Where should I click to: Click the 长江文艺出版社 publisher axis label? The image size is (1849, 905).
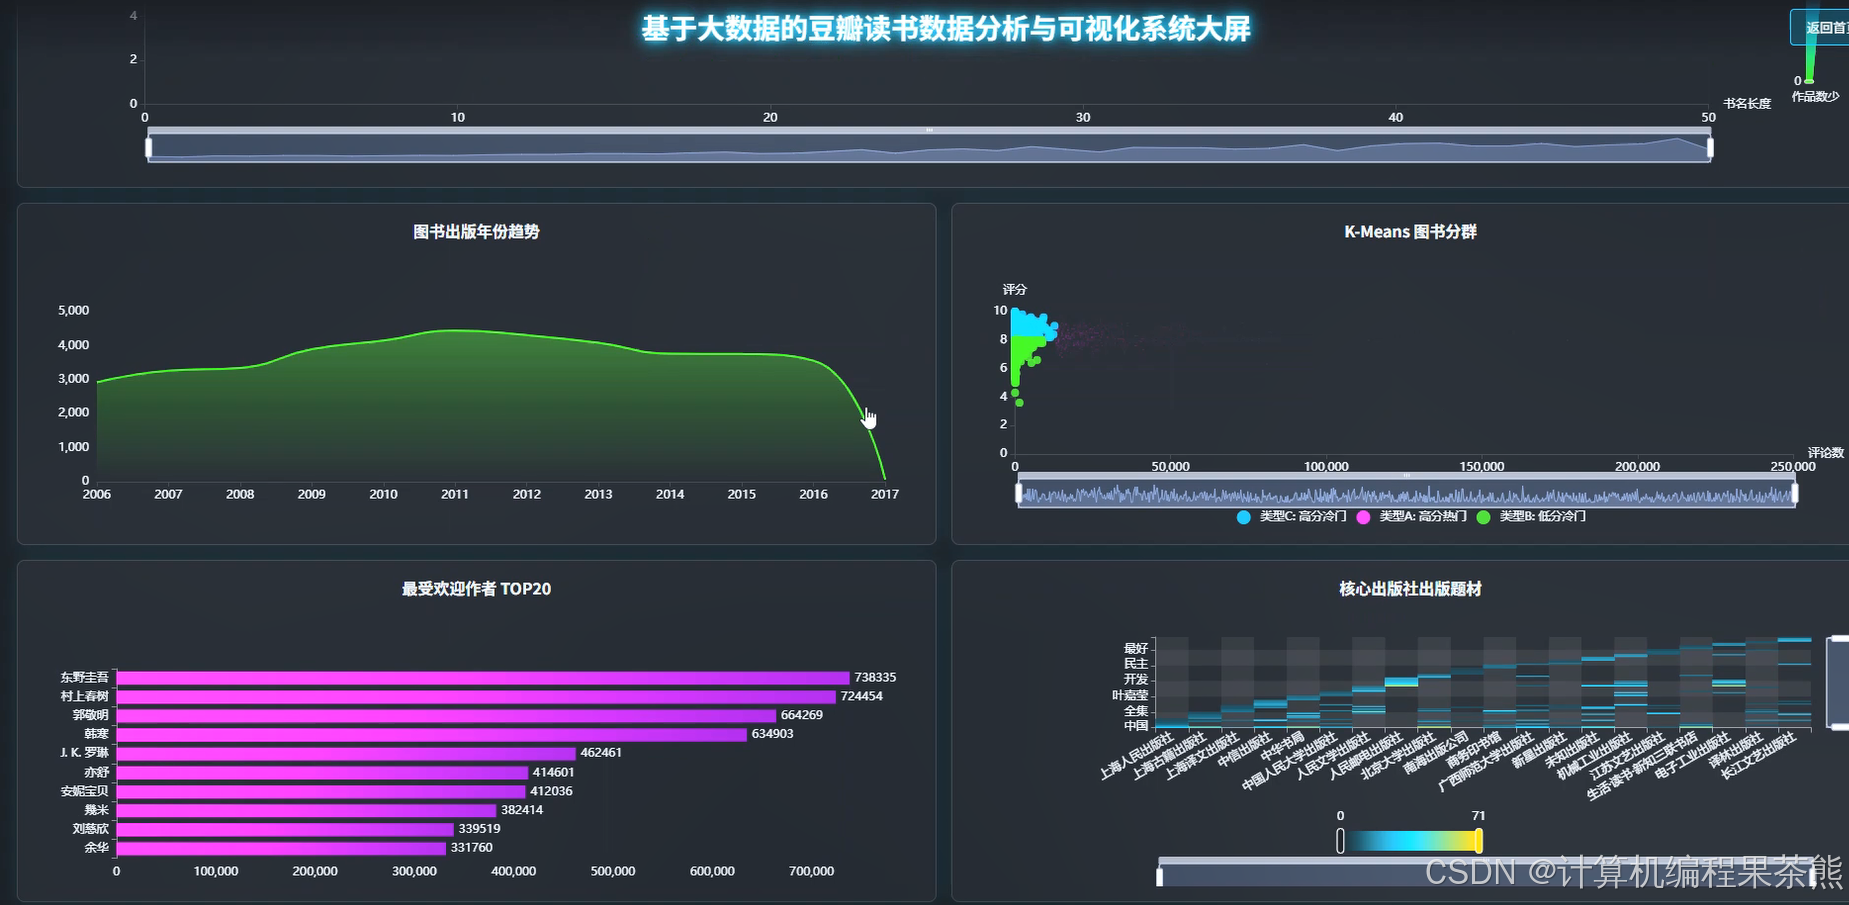point(1759,756)
